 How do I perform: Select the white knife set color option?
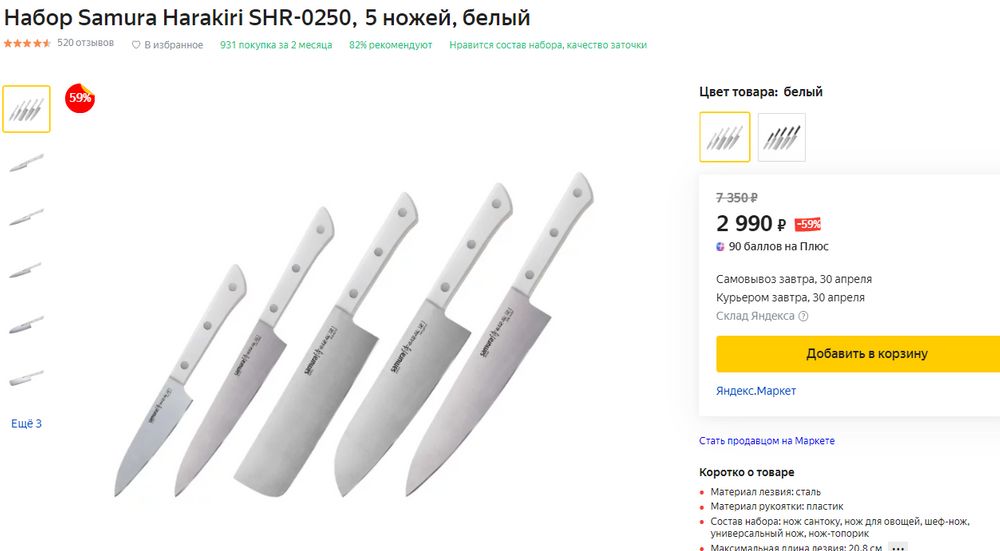(x=725, y=137)
